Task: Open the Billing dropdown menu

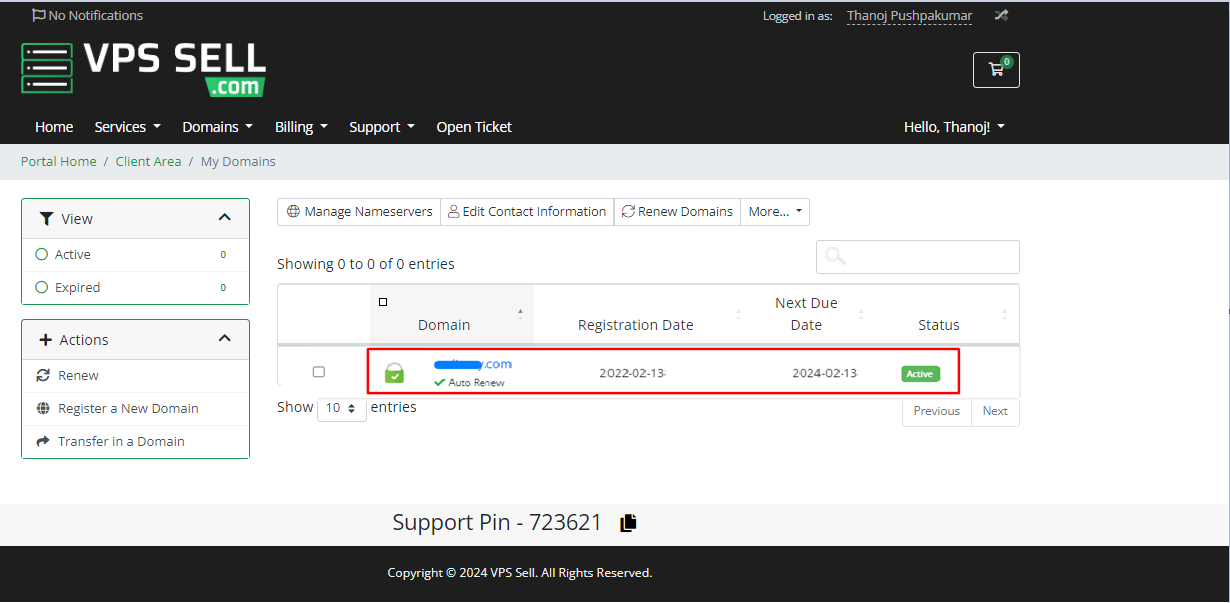Action: pos(301,127)
